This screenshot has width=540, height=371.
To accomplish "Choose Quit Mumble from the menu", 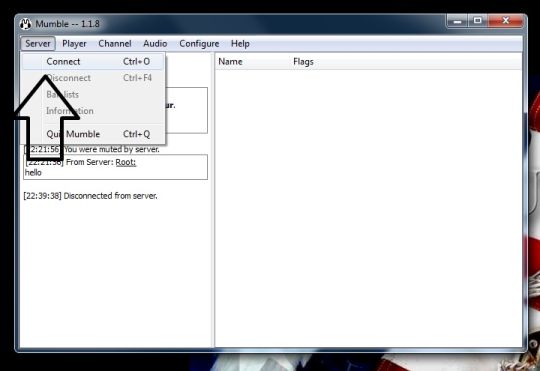I will tap(93, 134).
